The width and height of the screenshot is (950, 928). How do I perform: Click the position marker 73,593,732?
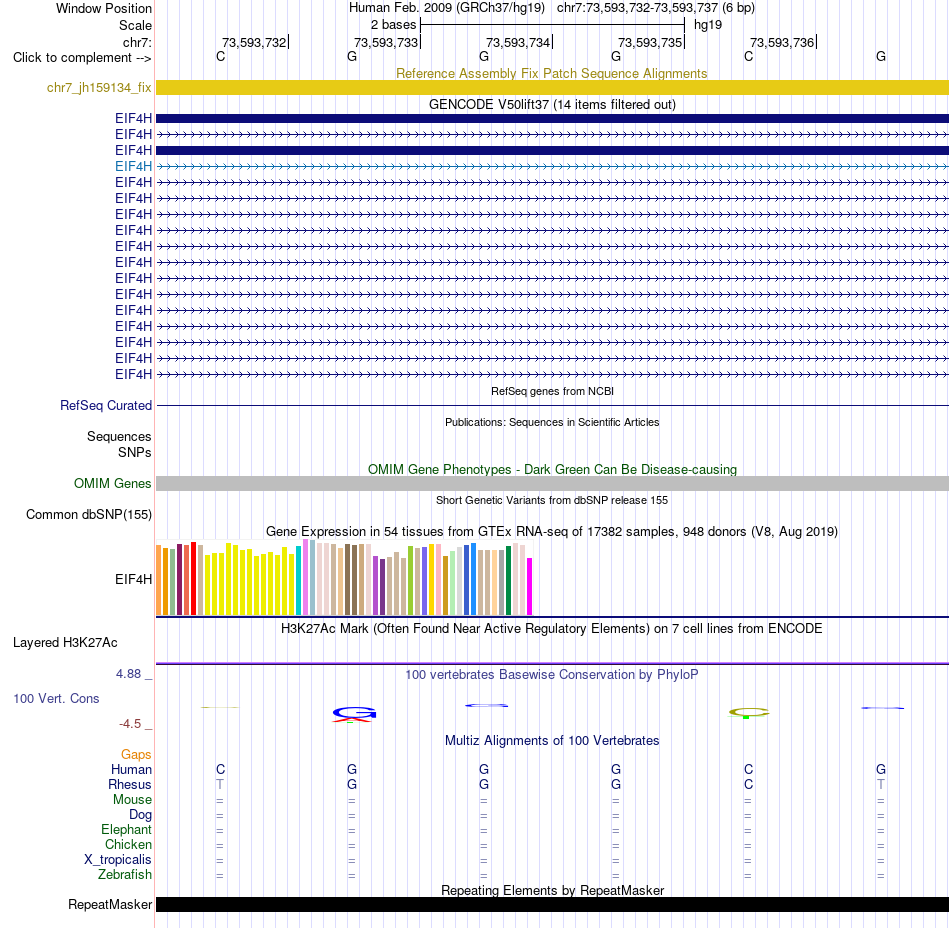(254, 42)
